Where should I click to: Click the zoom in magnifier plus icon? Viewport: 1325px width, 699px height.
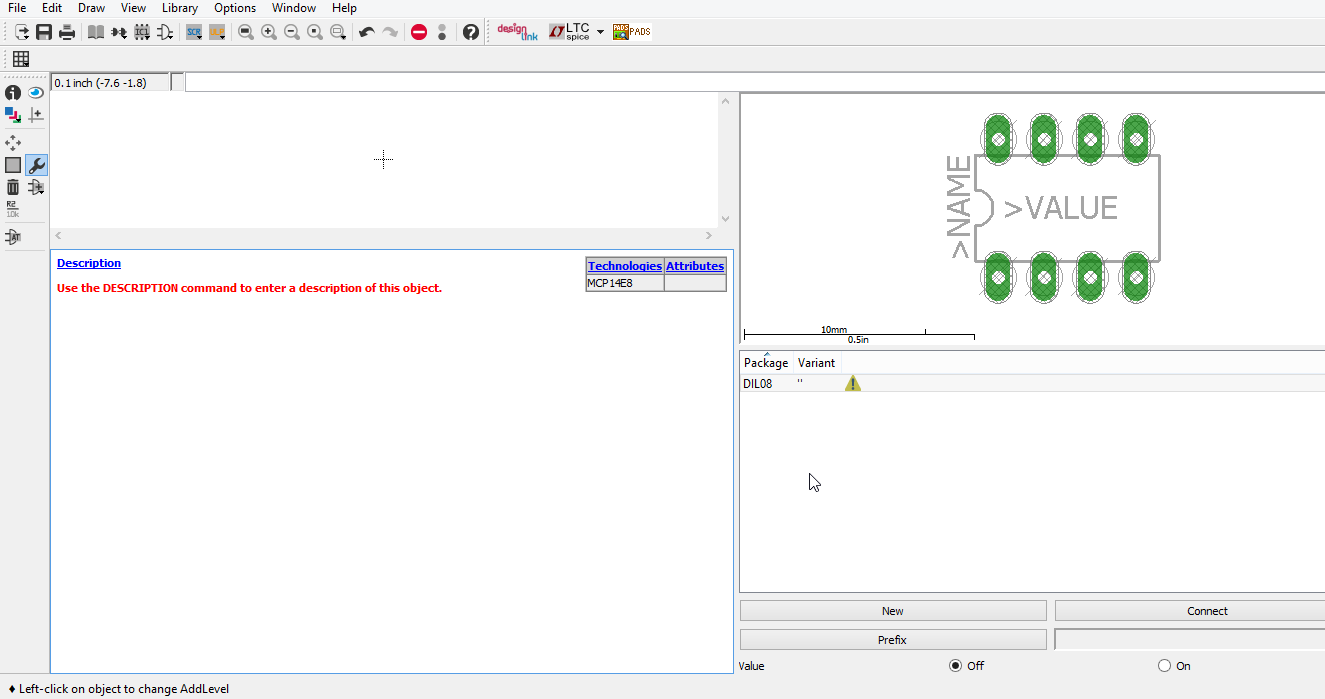(x=269, y=32)
